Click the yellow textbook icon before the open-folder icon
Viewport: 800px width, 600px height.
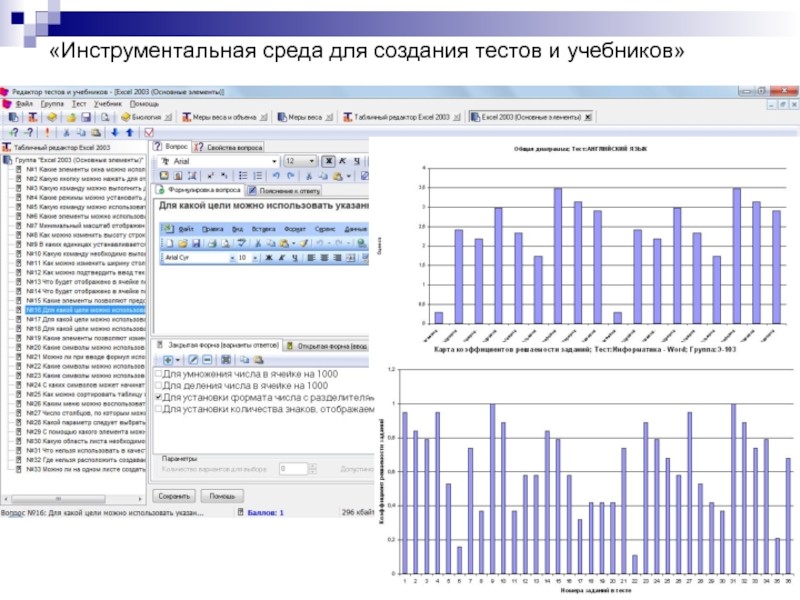click(52, 117)
